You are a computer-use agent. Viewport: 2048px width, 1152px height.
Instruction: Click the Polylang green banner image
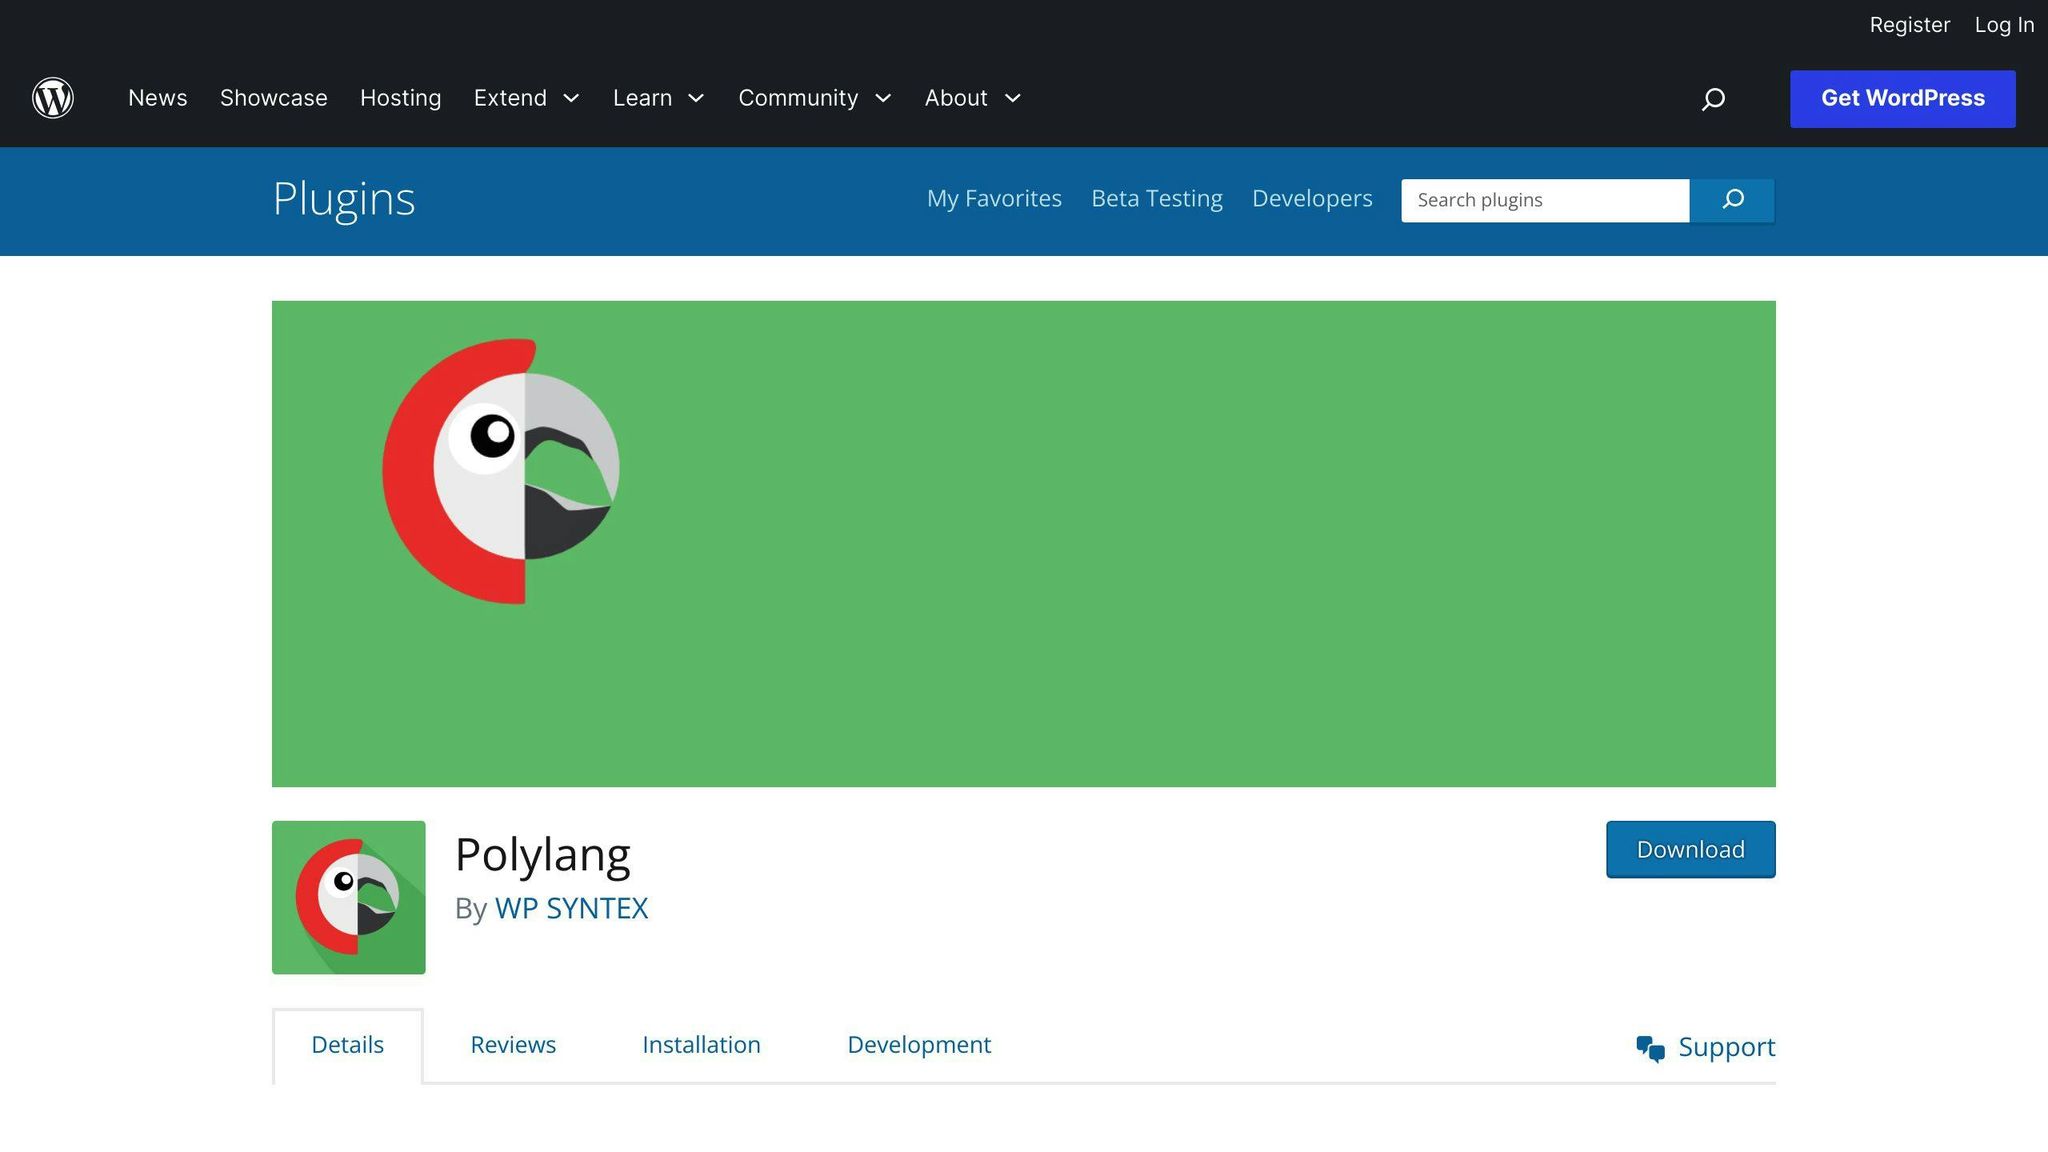(1023, 543)
